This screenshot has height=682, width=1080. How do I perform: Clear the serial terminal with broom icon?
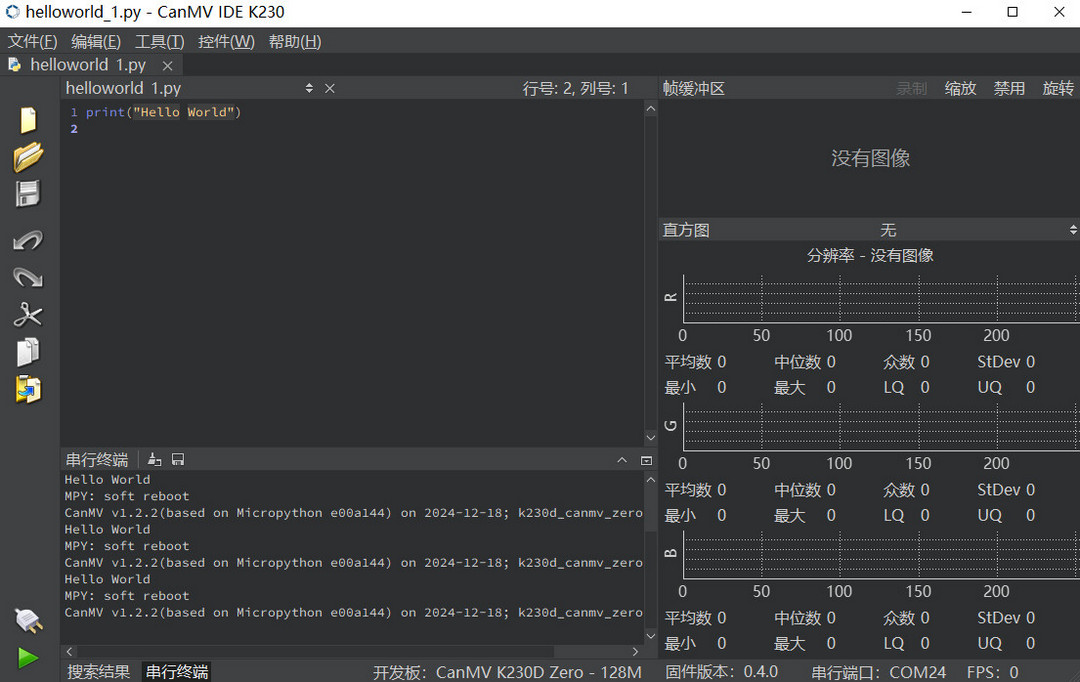pyautogui.click(x=155, y=459)
